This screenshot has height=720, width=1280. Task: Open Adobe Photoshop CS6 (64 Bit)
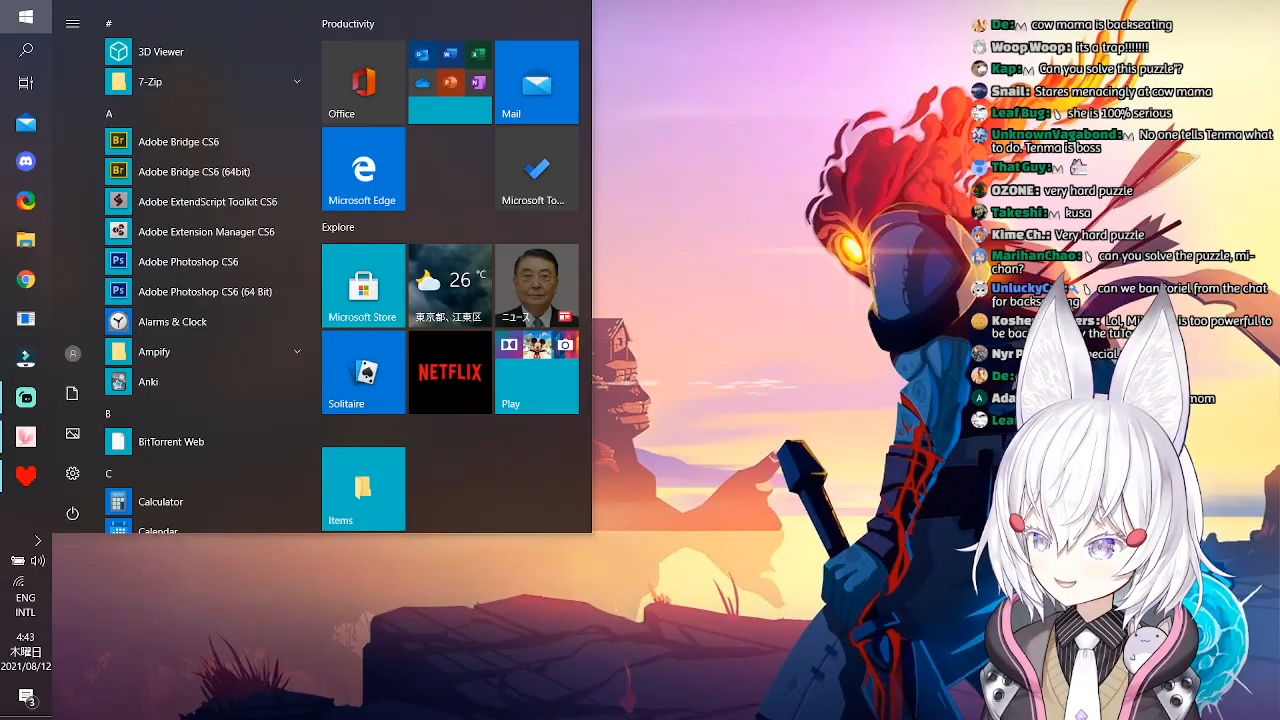(x=205, y=292)
